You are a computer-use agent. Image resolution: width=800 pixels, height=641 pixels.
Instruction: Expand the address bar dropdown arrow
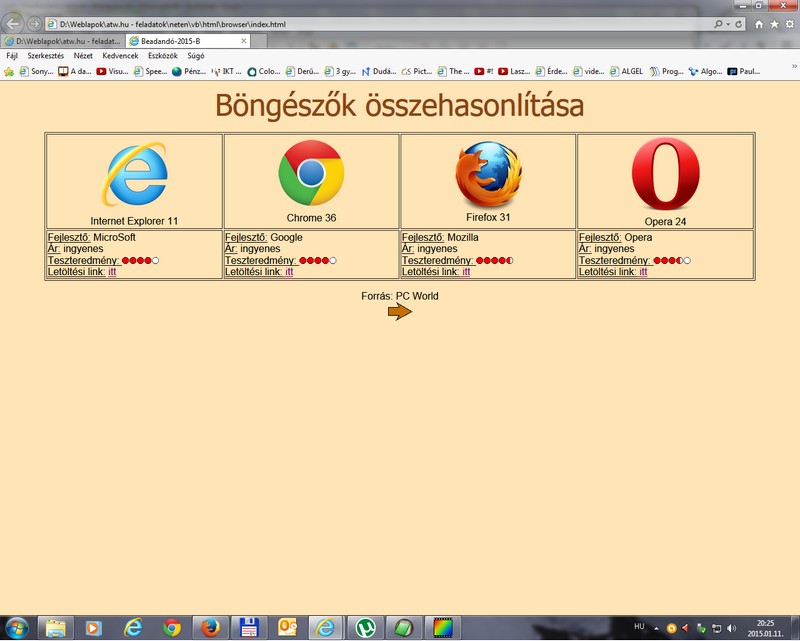click(729, 24)
